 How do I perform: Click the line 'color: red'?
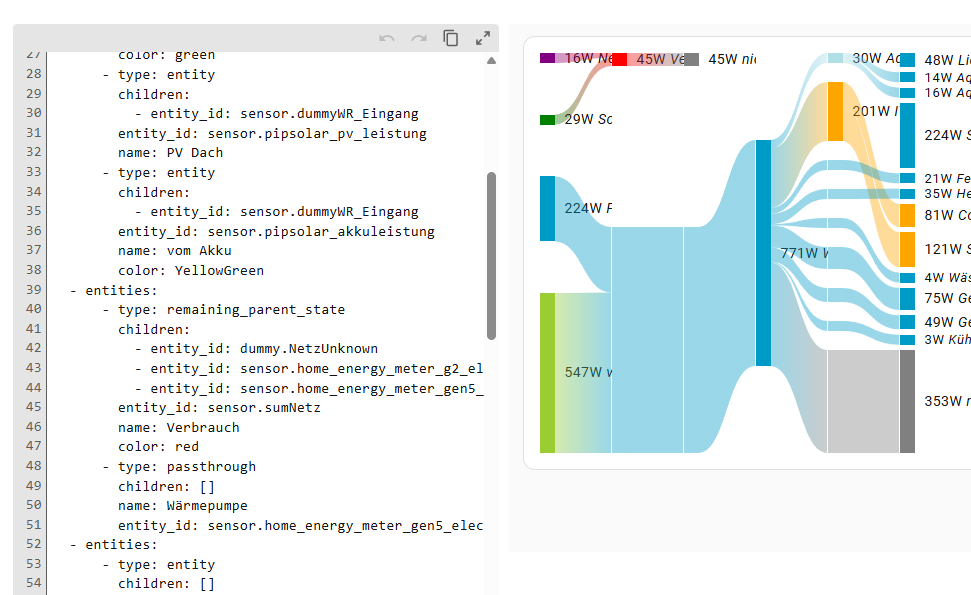(x=159, y=446)
